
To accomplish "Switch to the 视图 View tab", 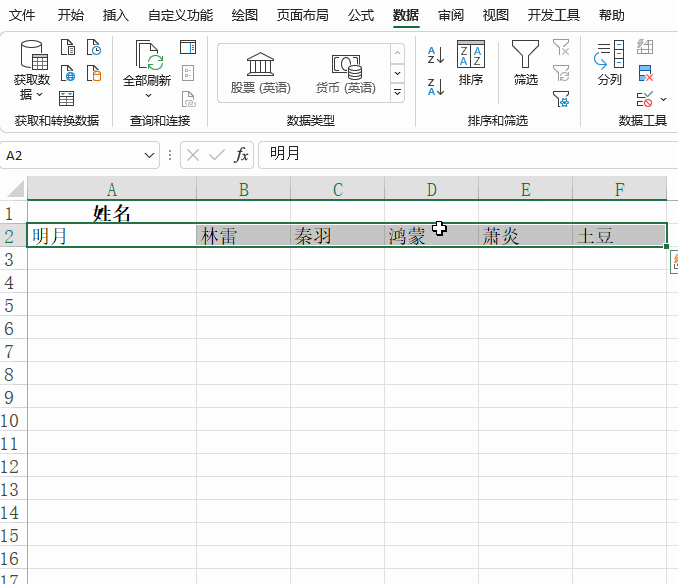I will point(496,16).
